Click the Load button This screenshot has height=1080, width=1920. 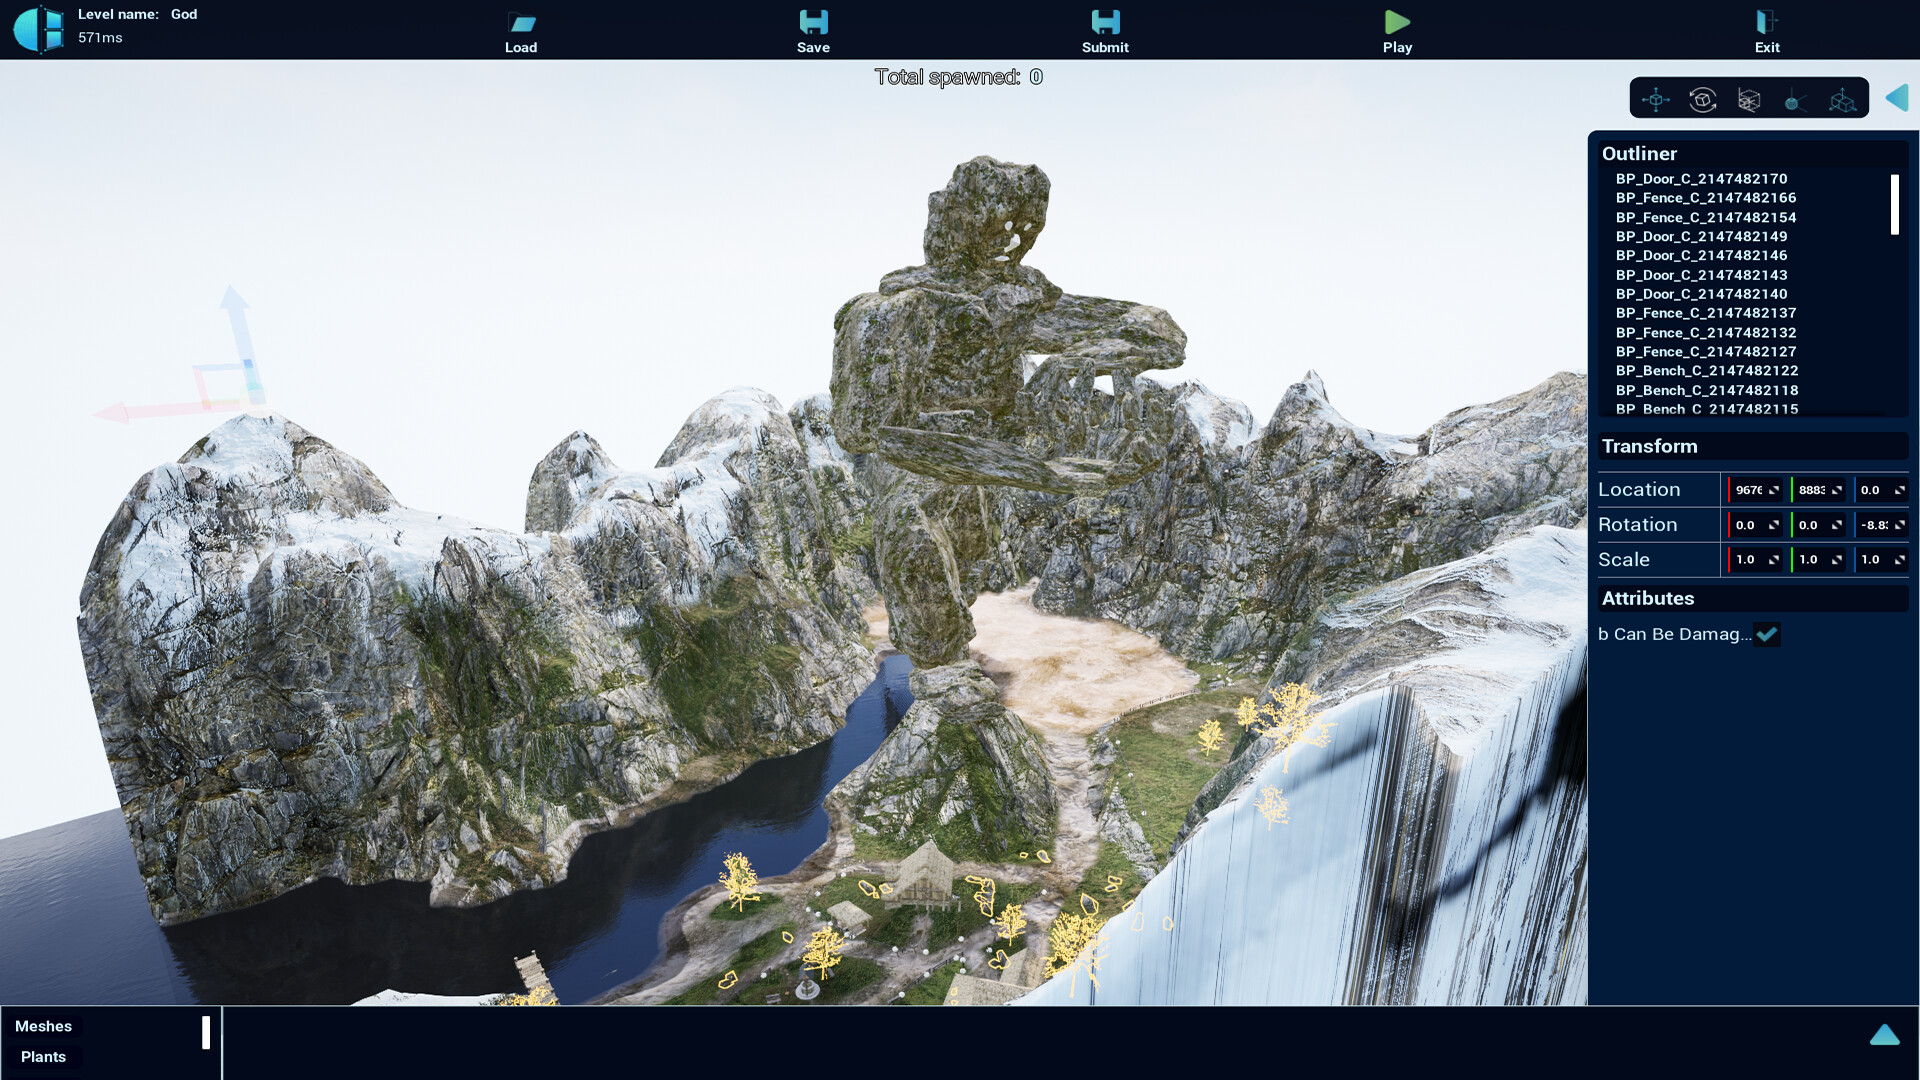click(522, 30)
